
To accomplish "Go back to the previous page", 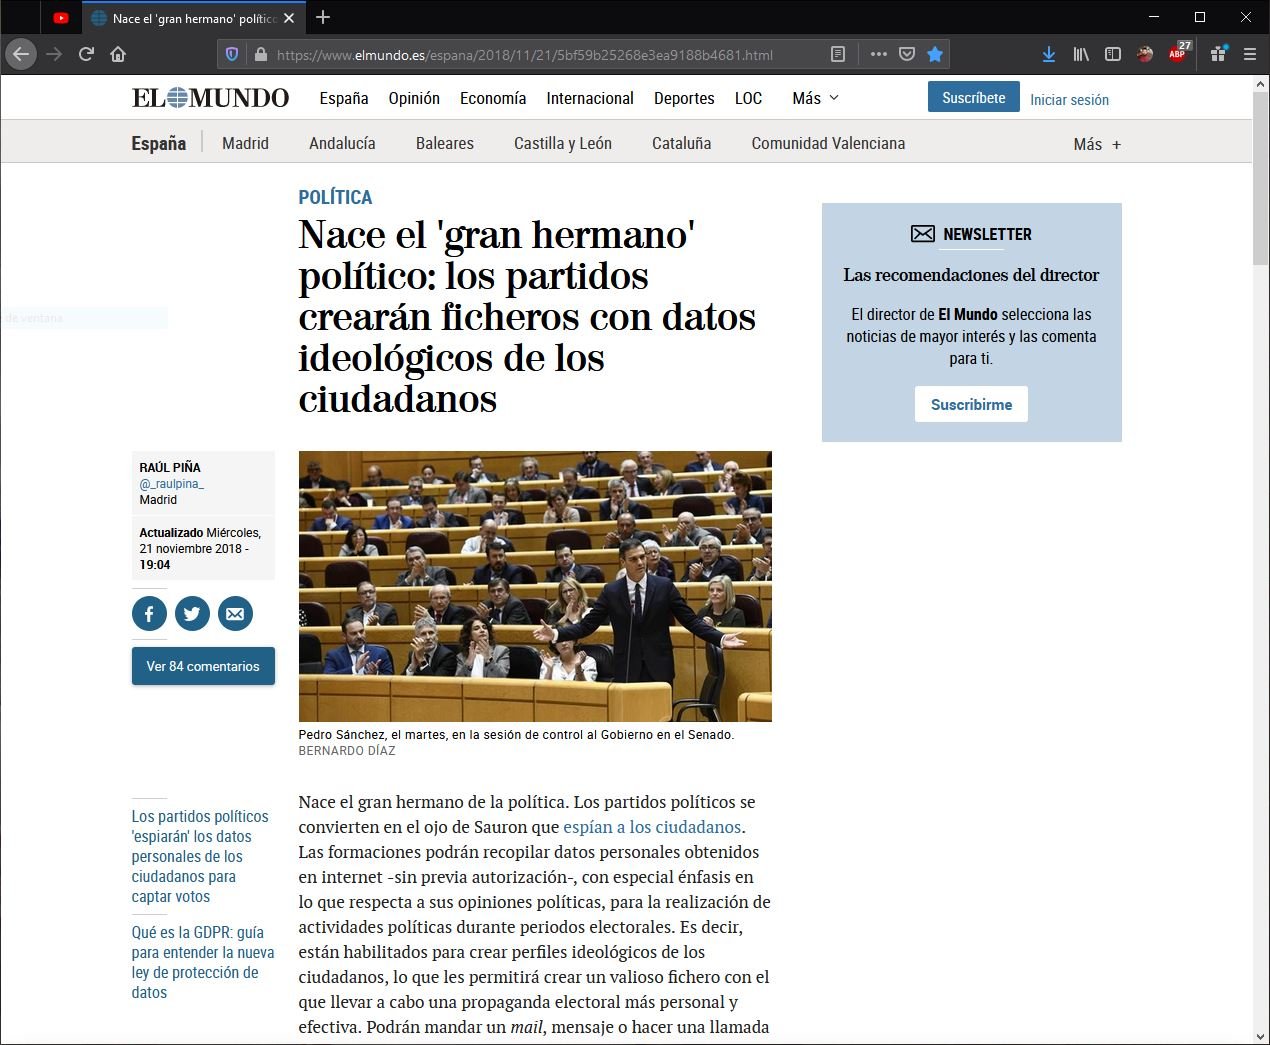I will coord(22,54).
